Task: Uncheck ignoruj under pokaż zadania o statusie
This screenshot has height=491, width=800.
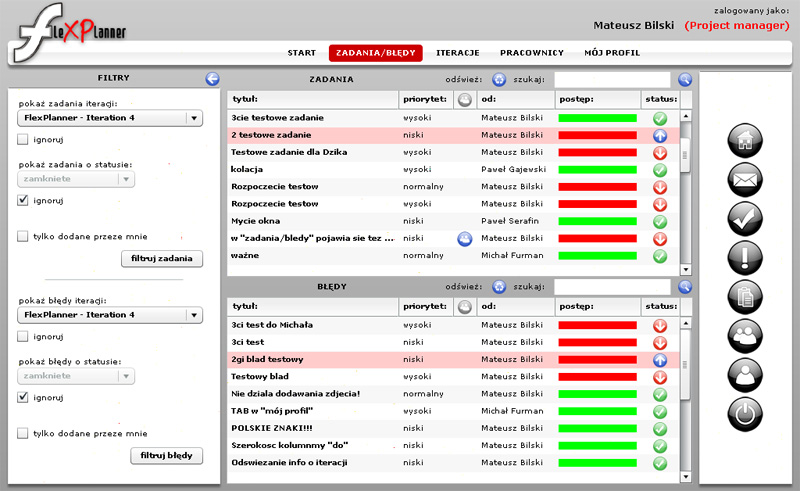Action: [x=23, y=200]
